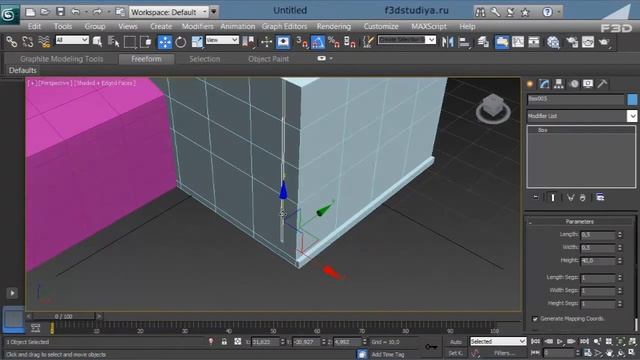Open the 'Selected' key target dropdown
This screenshot has width=640, height=360.
[498, 342]
